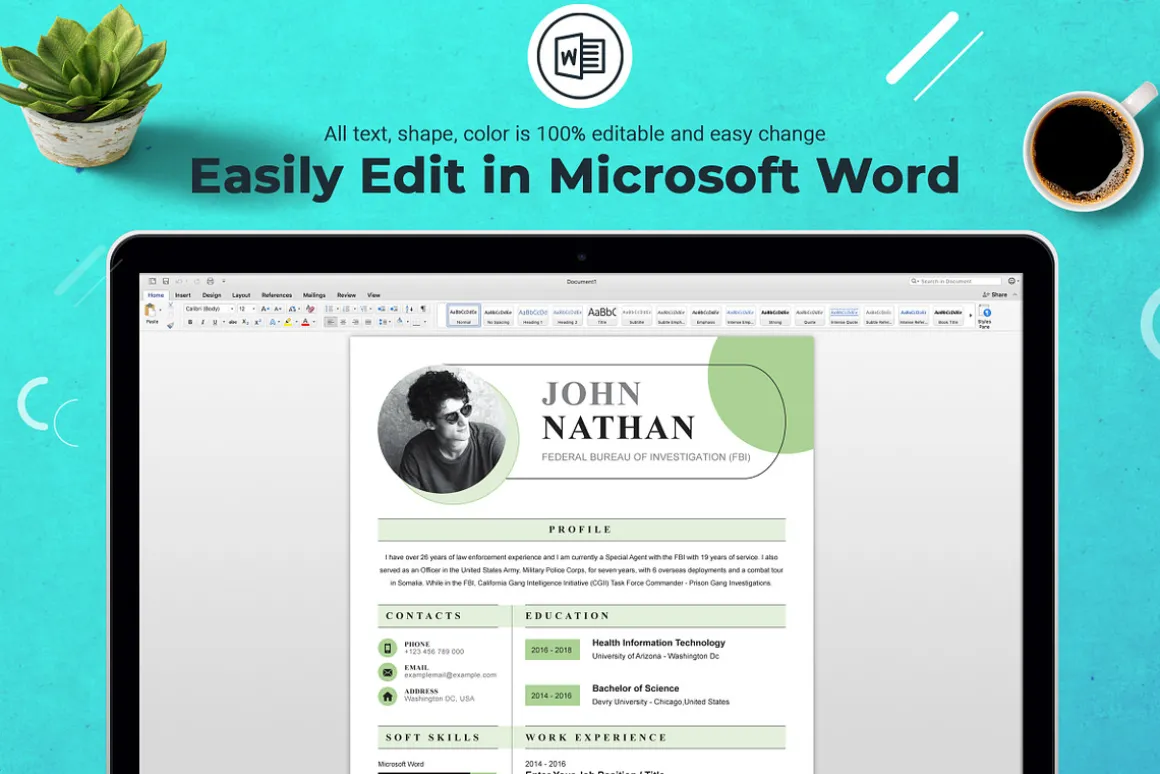Open the highlight color dropdown arrow

[x=296, y=322]
